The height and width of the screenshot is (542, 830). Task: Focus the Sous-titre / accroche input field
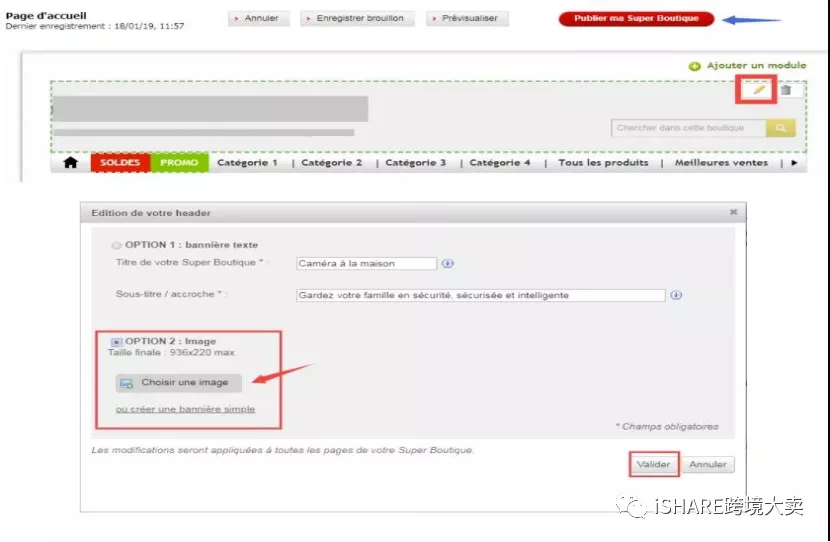pos(480,295)
